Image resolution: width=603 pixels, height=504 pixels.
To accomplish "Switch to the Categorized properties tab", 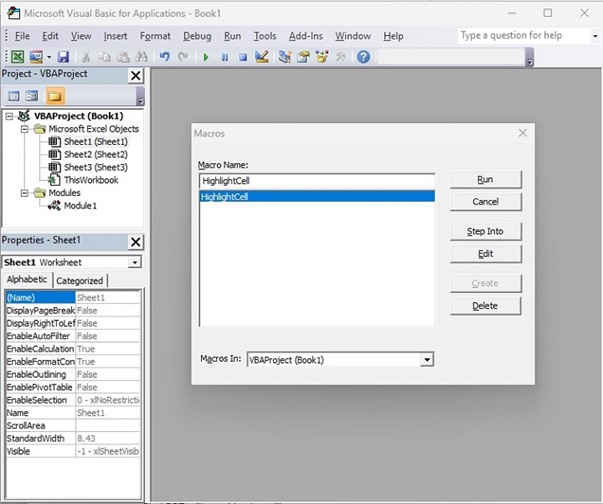I will [x=80, y=281].
